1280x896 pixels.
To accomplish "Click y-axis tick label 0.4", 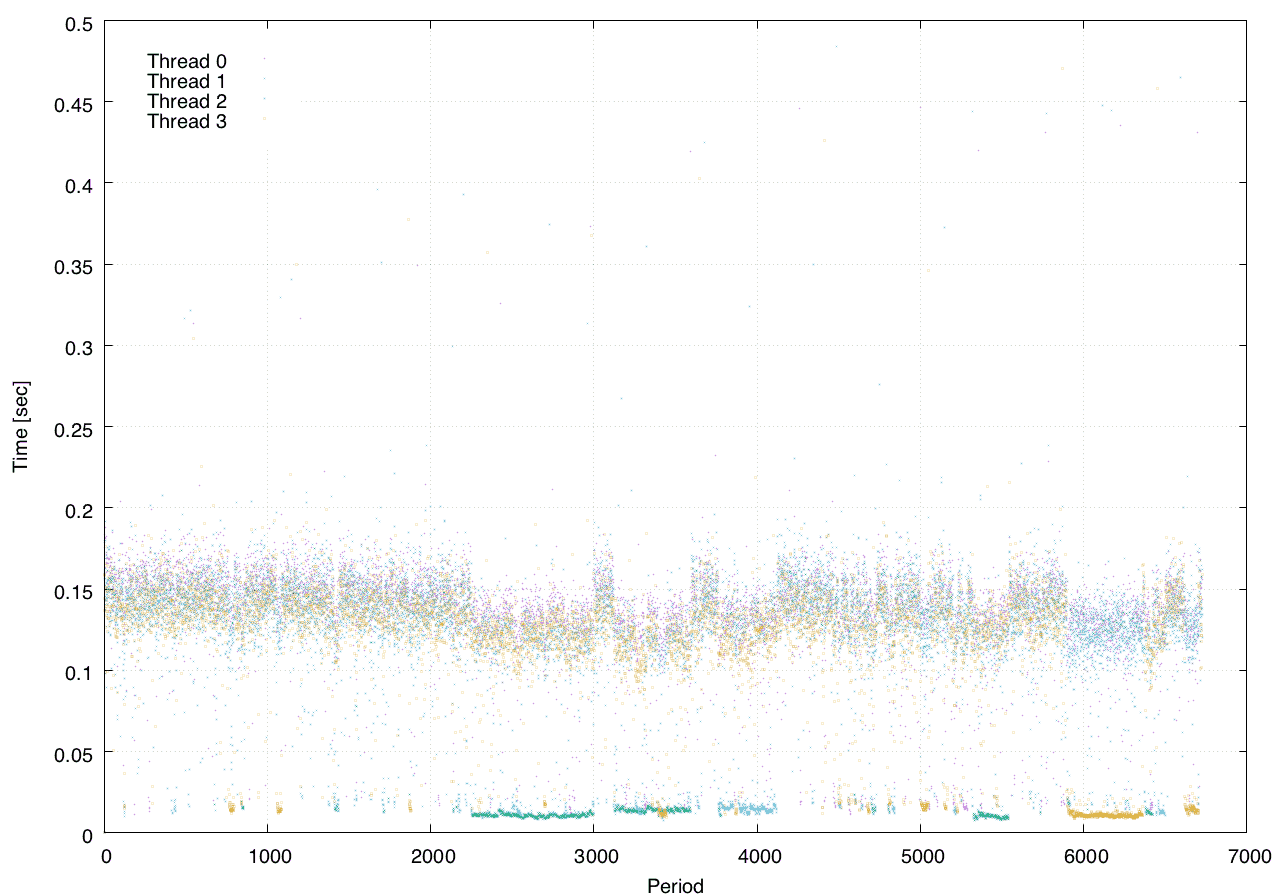I will coord(81,184).
